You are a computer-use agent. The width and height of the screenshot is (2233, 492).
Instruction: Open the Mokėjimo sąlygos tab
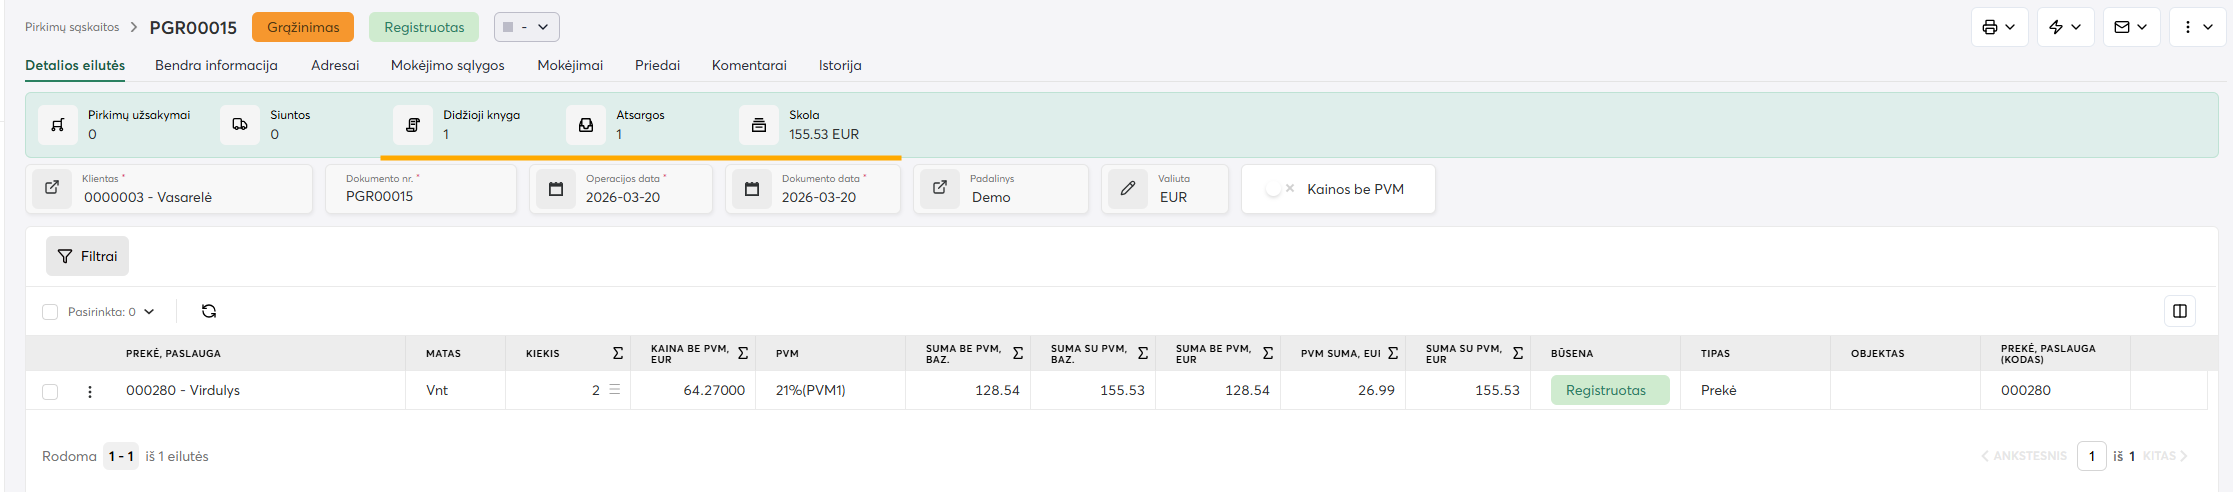(x=447, y=65)
